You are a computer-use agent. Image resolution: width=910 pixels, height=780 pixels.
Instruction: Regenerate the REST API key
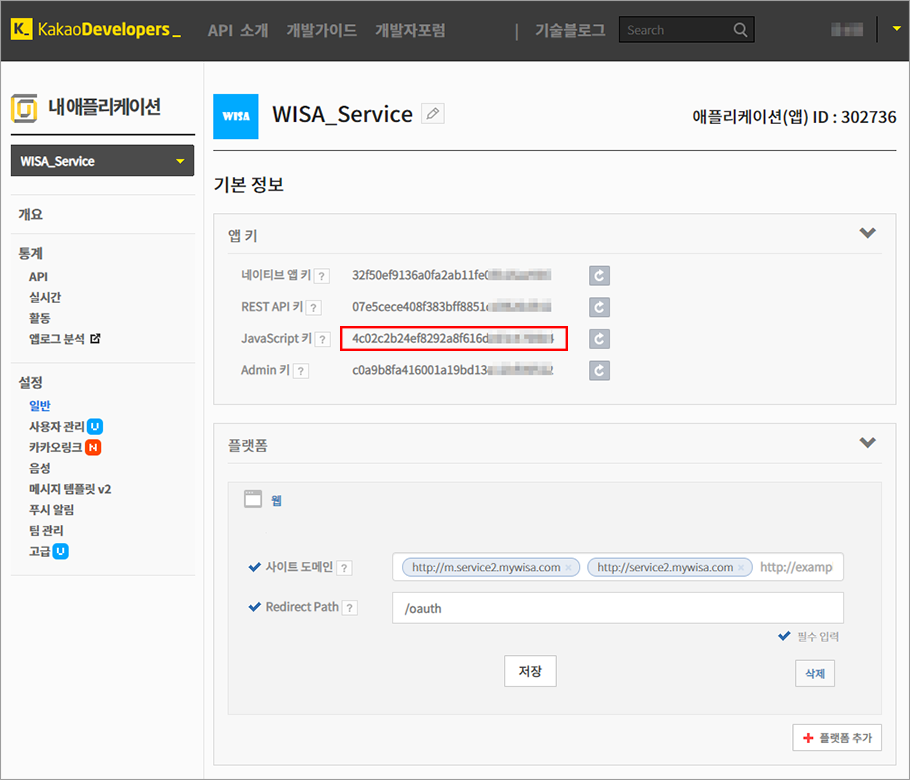click(600, 307)
